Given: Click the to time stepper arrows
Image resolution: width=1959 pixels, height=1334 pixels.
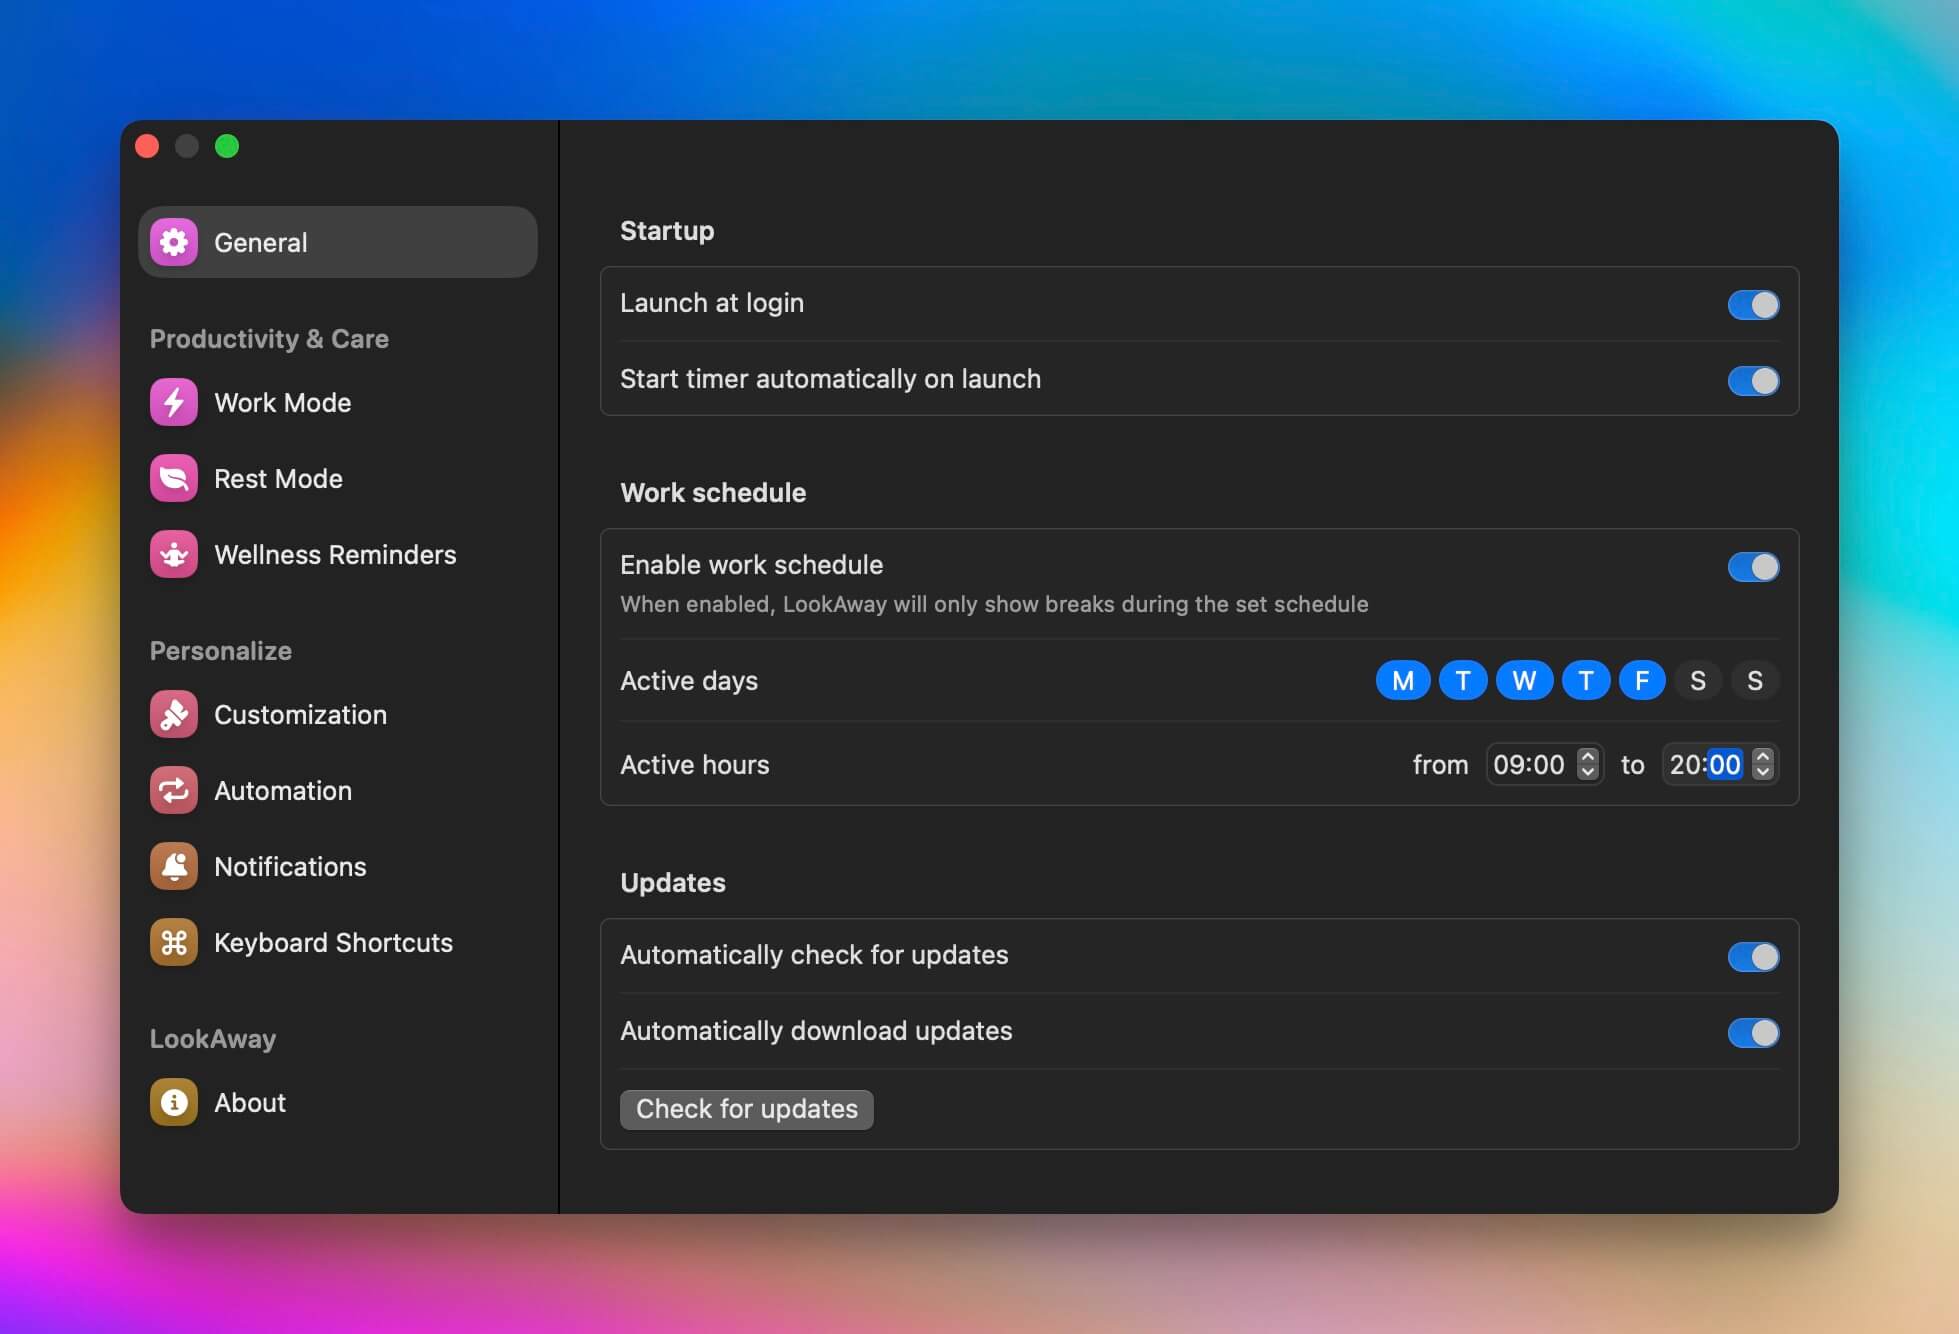Looking at the screenshot, I should tap(1763, 764).
